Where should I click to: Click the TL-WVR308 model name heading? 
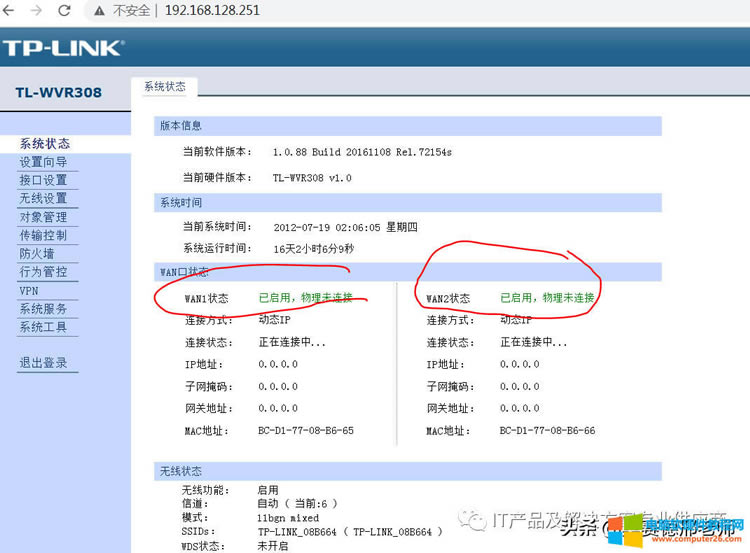[58, 92]
